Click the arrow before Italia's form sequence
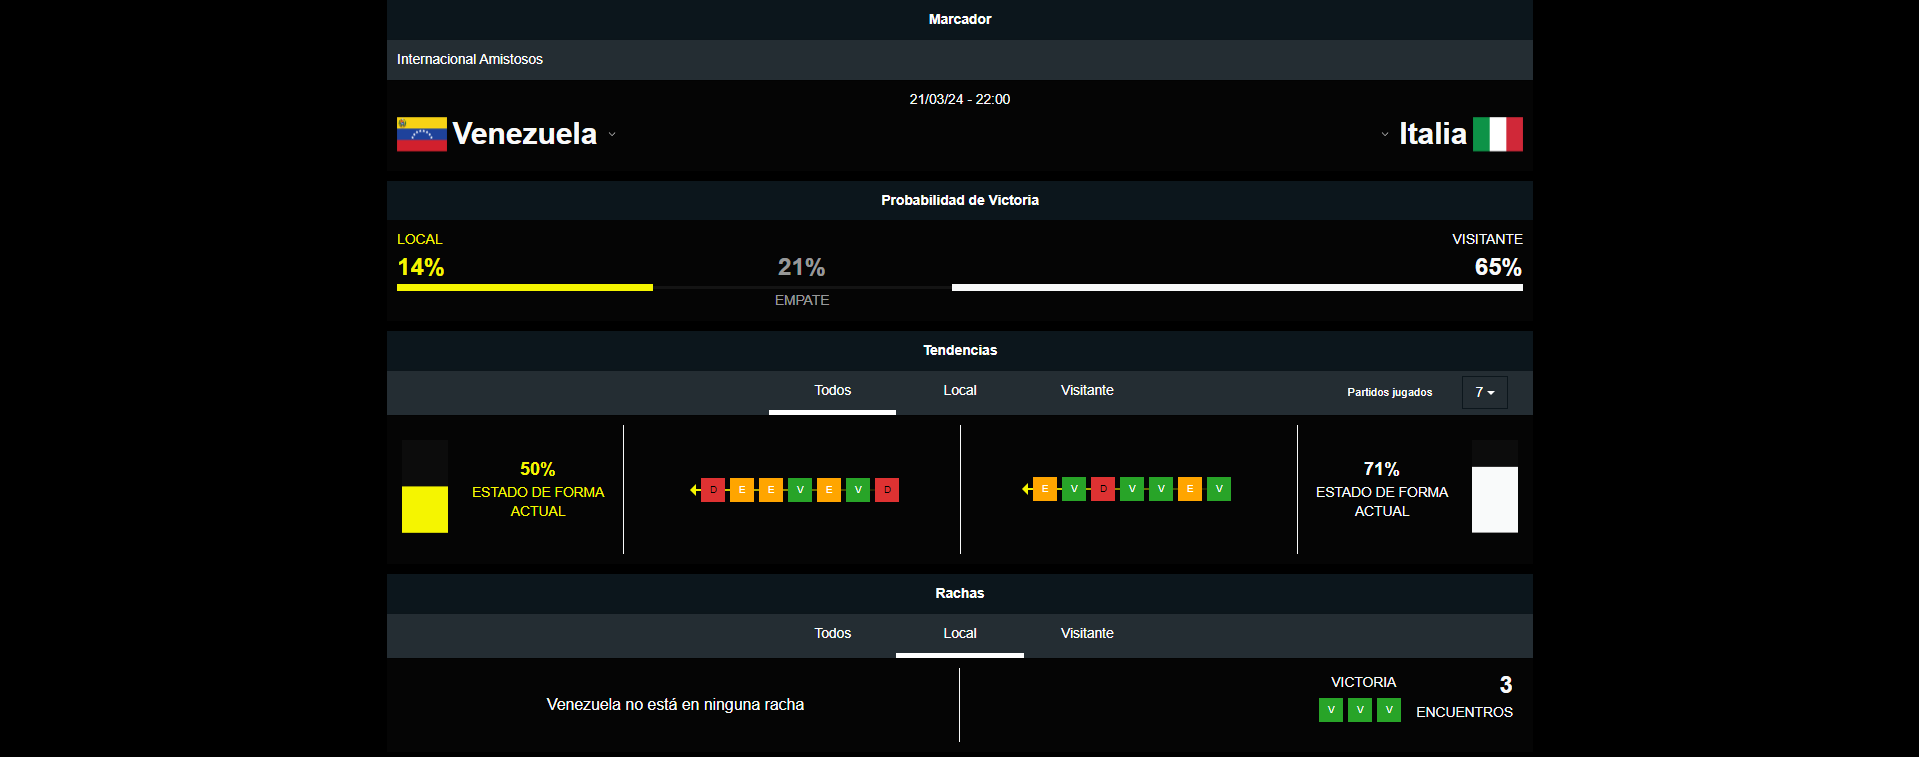Screen dimensions: 1919x757 [1027, 489]
